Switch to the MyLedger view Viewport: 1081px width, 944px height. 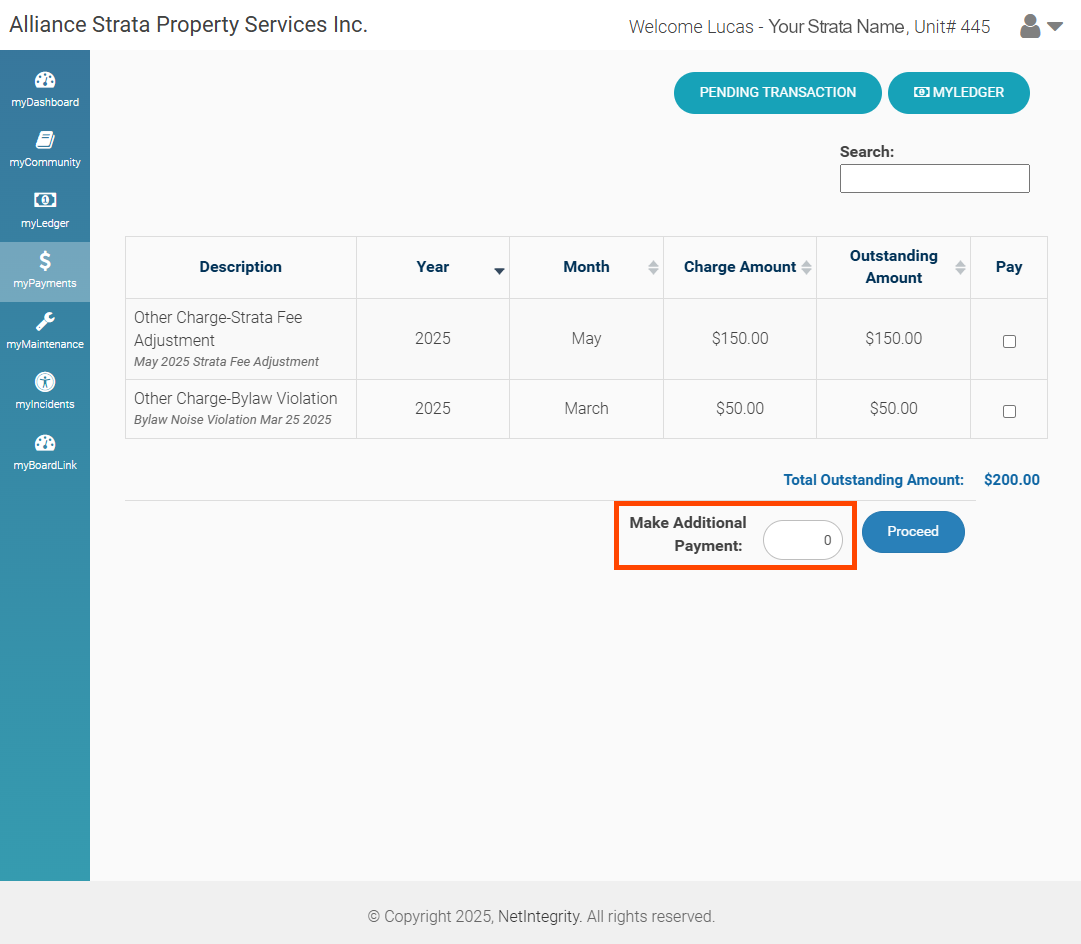[958, 92]
